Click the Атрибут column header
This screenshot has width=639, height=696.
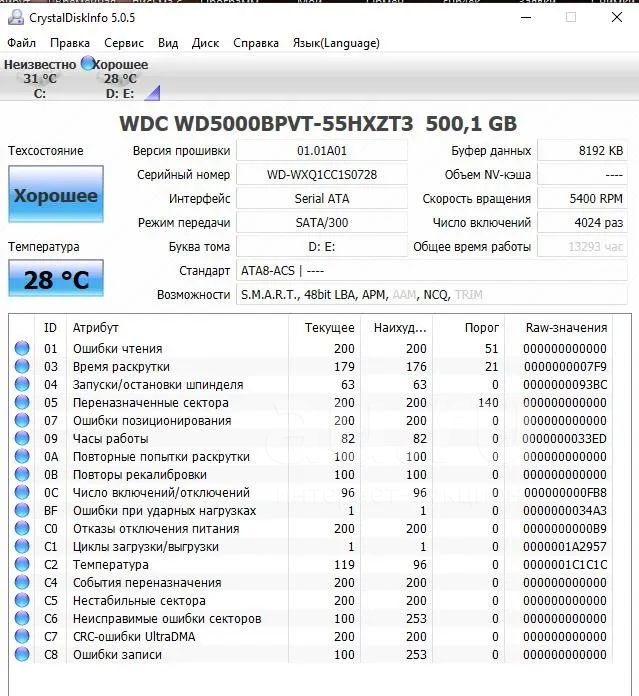pyautogui.click(x=178, y=328)
